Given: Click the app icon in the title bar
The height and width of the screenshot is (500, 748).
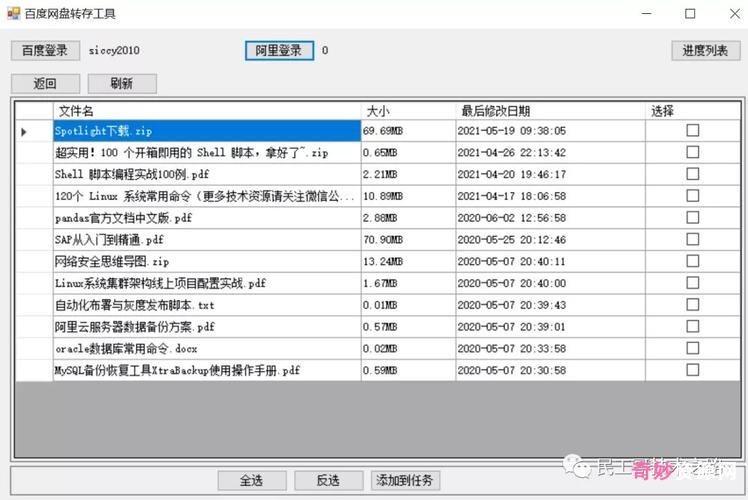Looking at the screenshot, I should click(x=13, y=13).
